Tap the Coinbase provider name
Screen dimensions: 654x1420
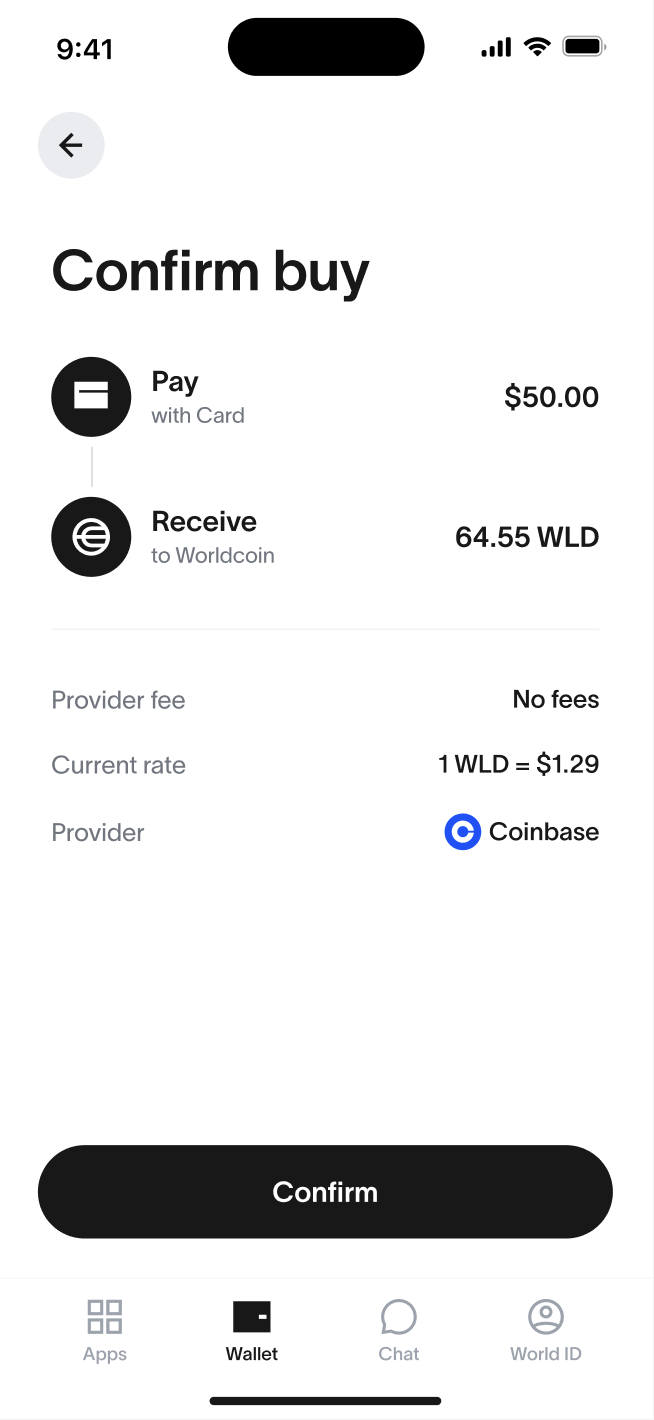pyautogui.click(x=544, y=832)
